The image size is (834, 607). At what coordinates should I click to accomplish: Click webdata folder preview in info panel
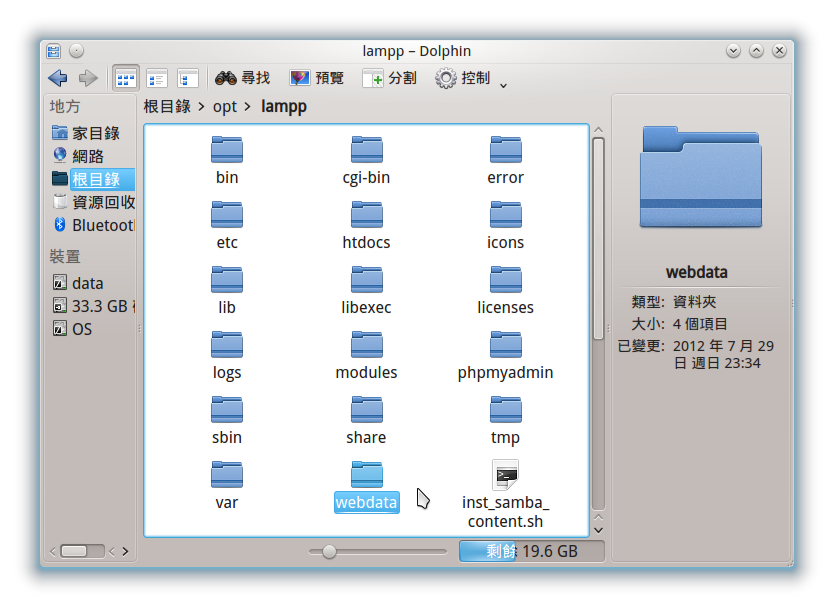click(701, 177)
